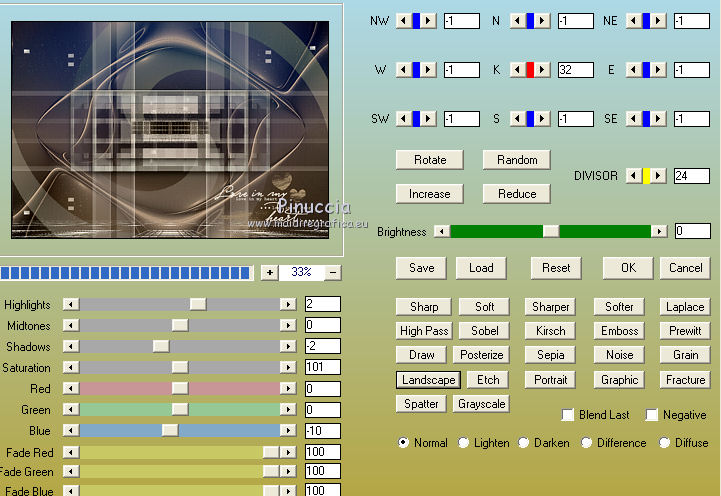The height and width of the screenshot is (496, 721).
Task: Click the NE left arrow
Action: (x=634, y=21)
